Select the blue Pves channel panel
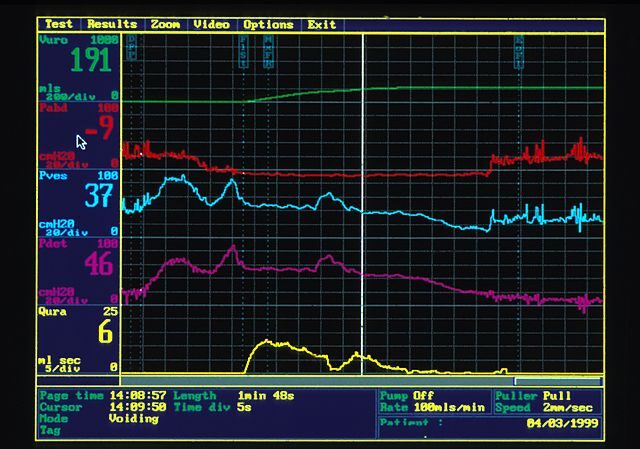 79,203
